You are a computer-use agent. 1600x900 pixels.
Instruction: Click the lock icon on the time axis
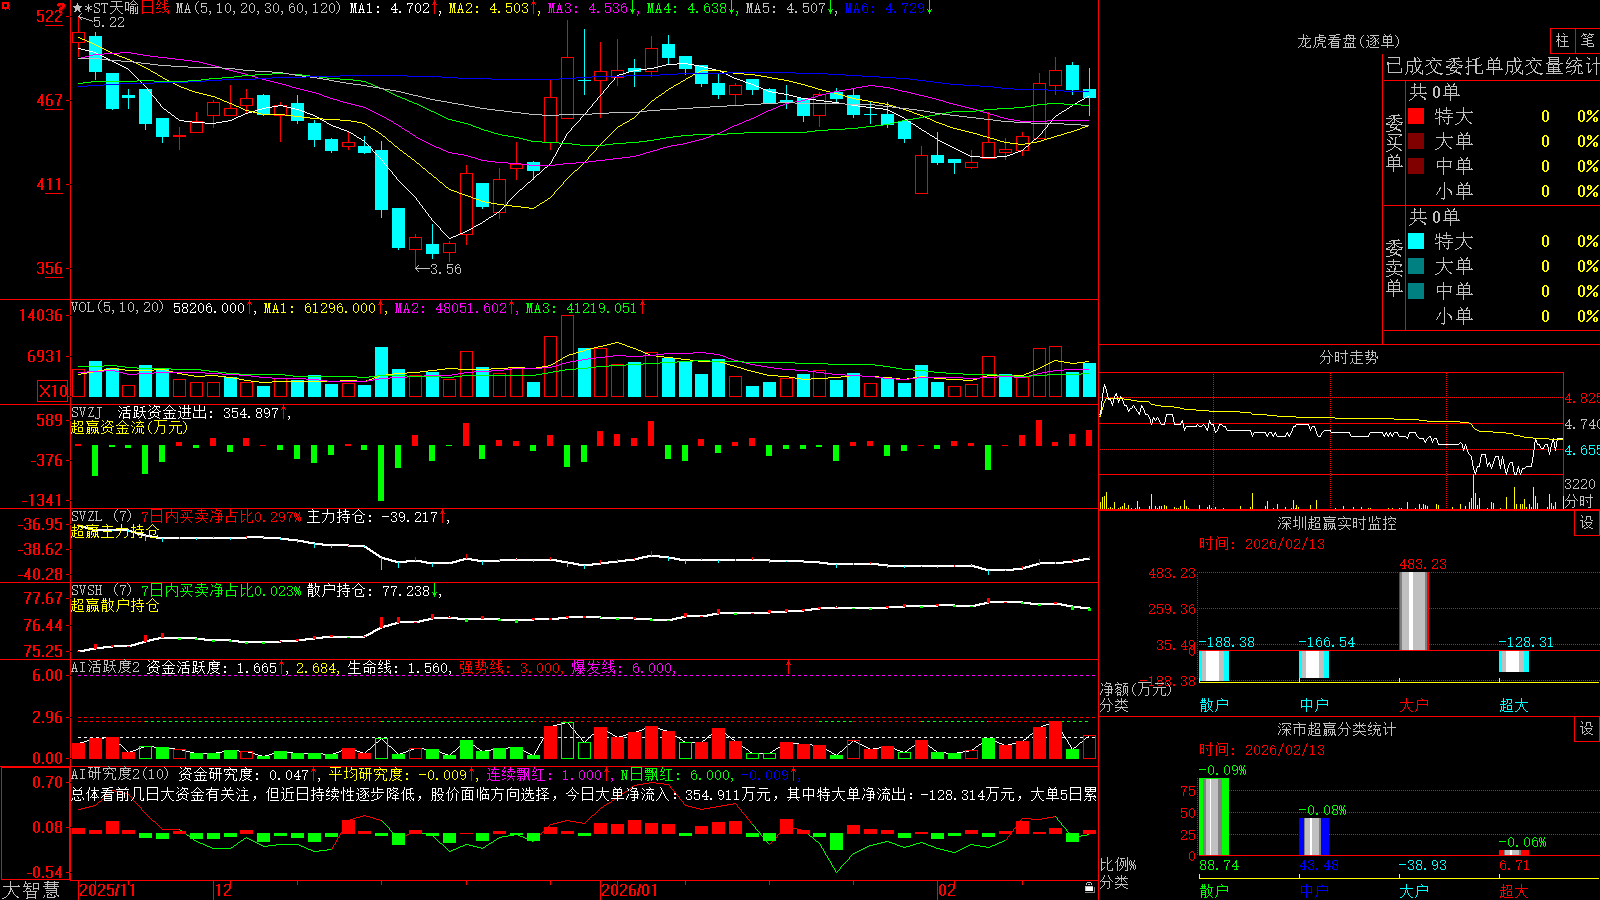pyautogui.click(x=1089, y=887)
